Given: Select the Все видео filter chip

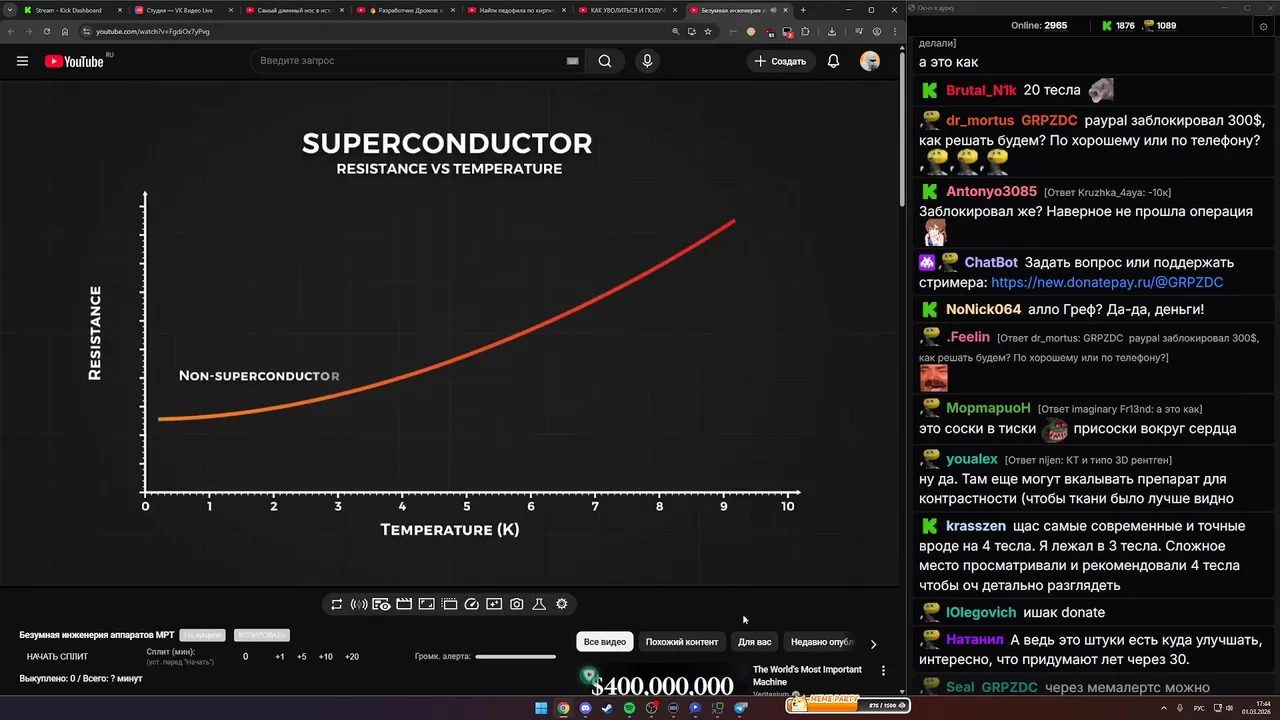Looking at the screenshot, I should [605, 642].
